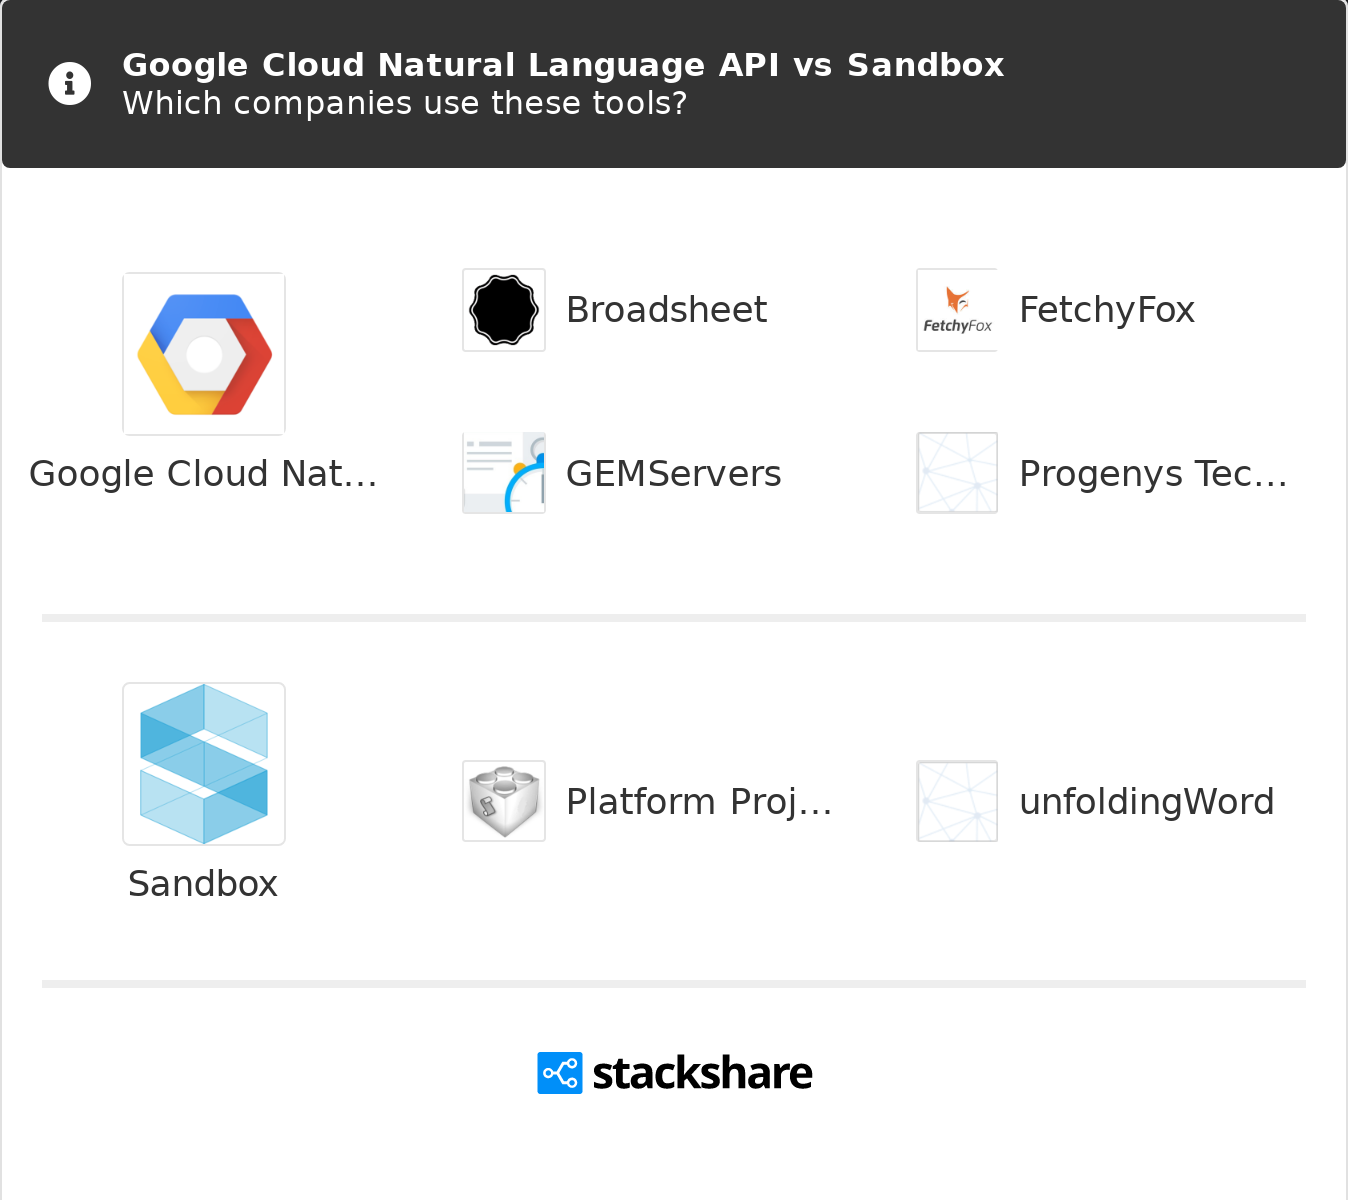Click the comparison title heading text

(563, 65)
